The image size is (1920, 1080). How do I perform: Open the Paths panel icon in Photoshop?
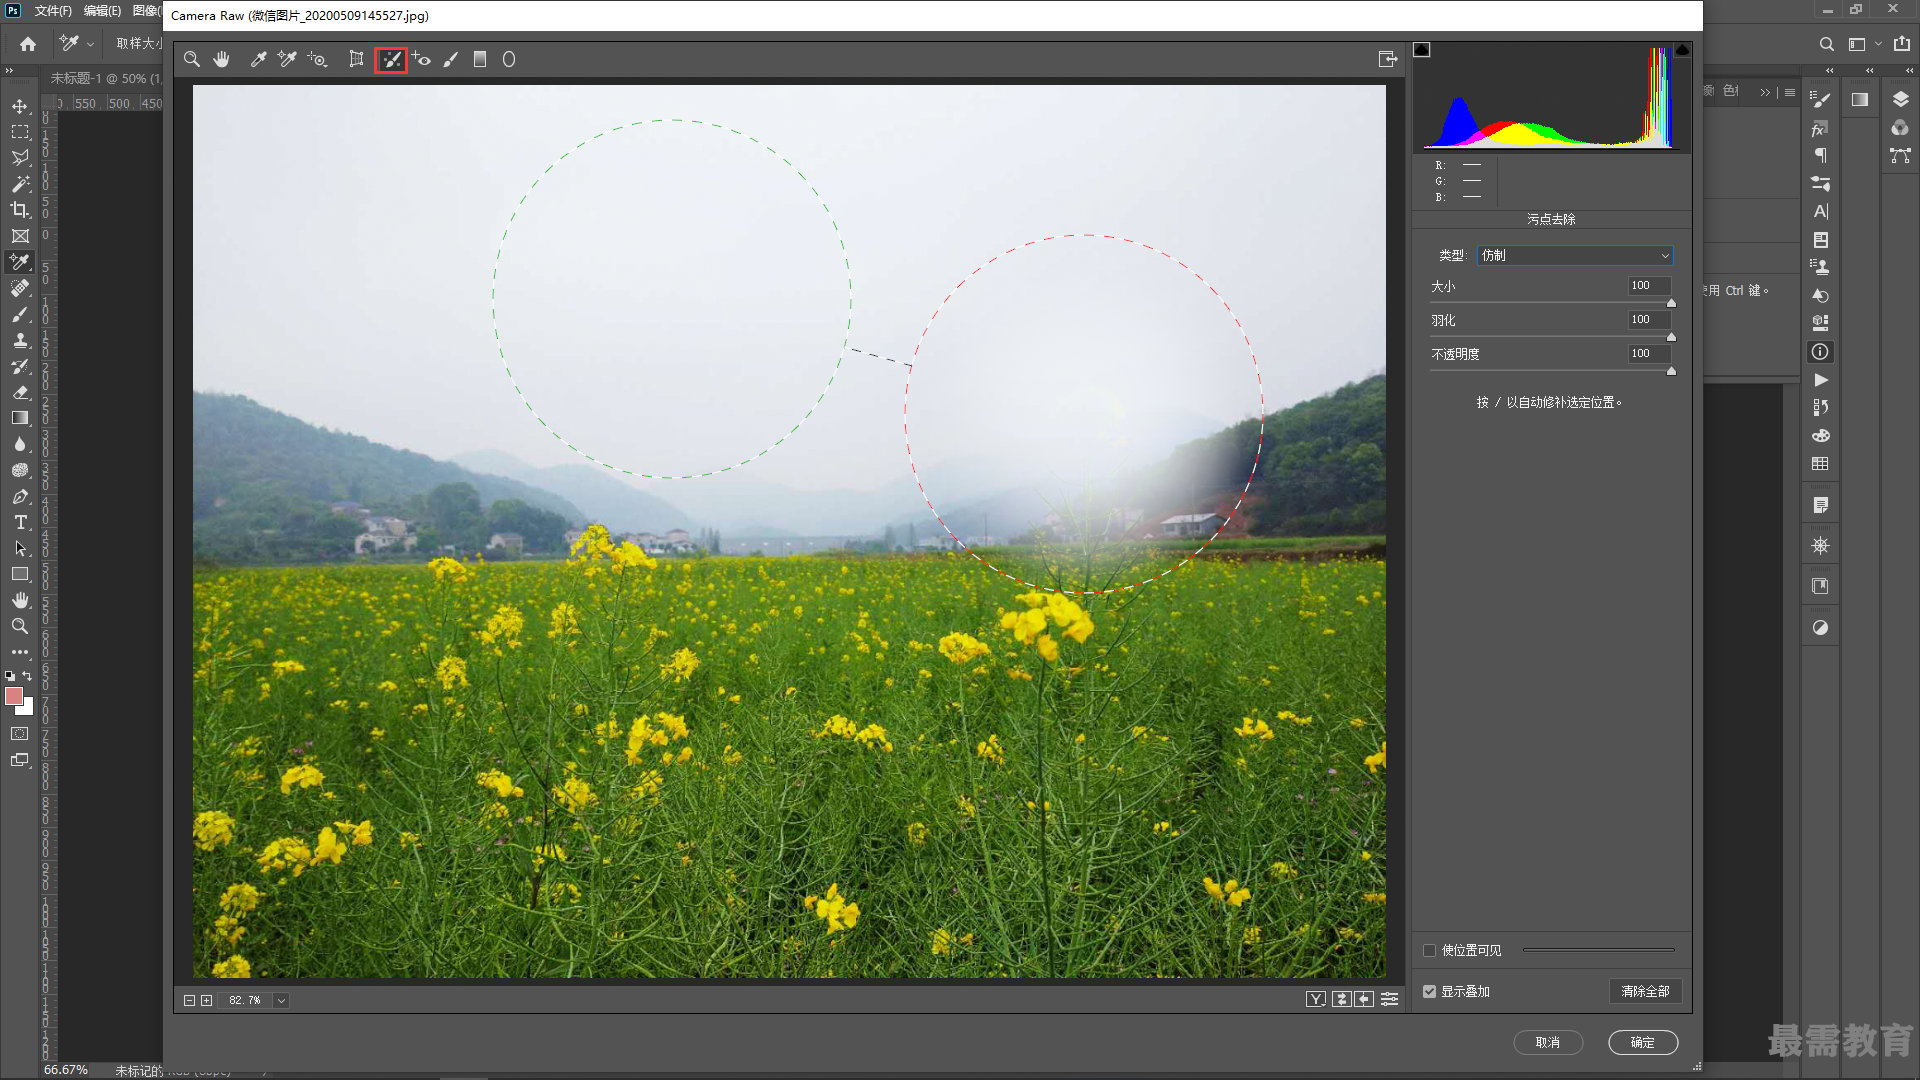(1901, 156)
